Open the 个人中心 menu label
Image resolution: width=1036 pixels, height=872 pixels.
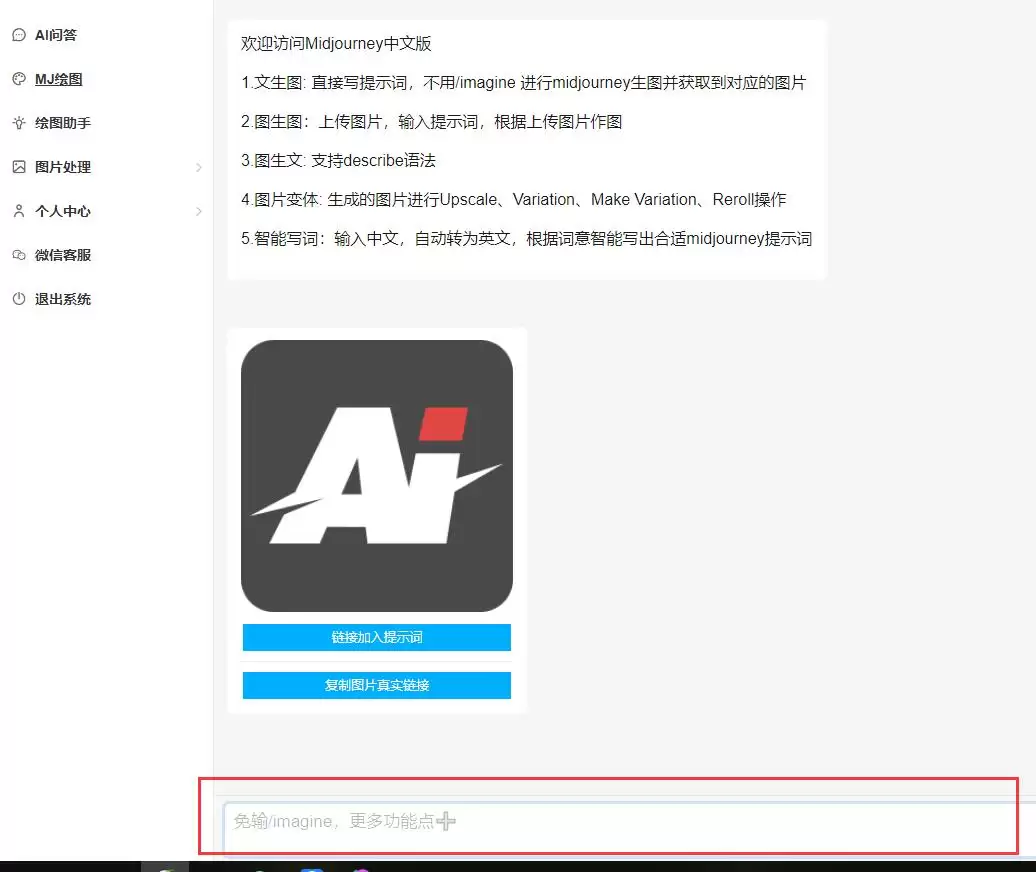click(63, 211)
